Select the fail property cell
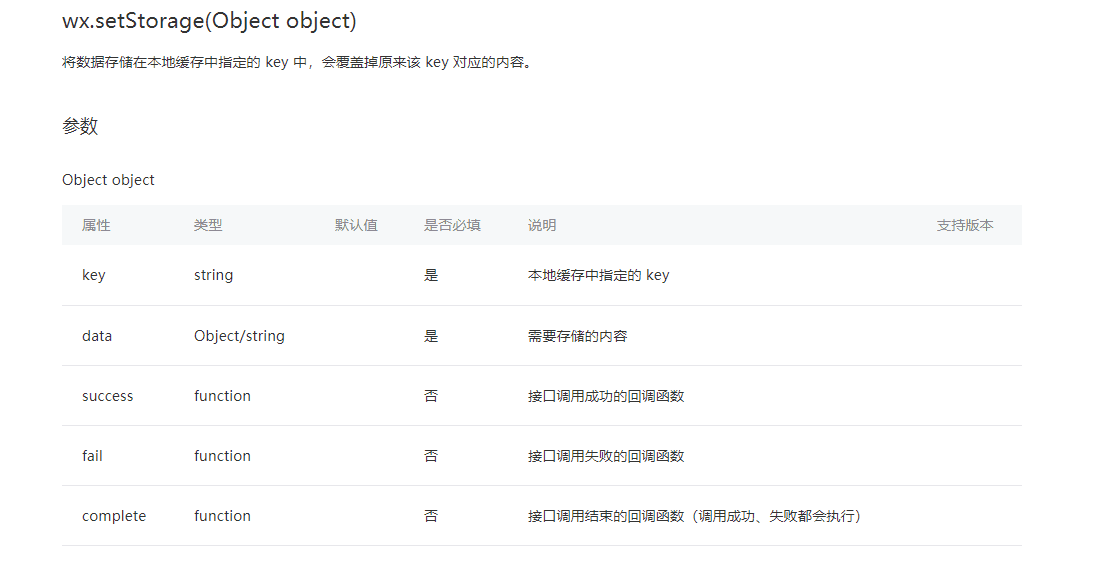 (92, 456)
